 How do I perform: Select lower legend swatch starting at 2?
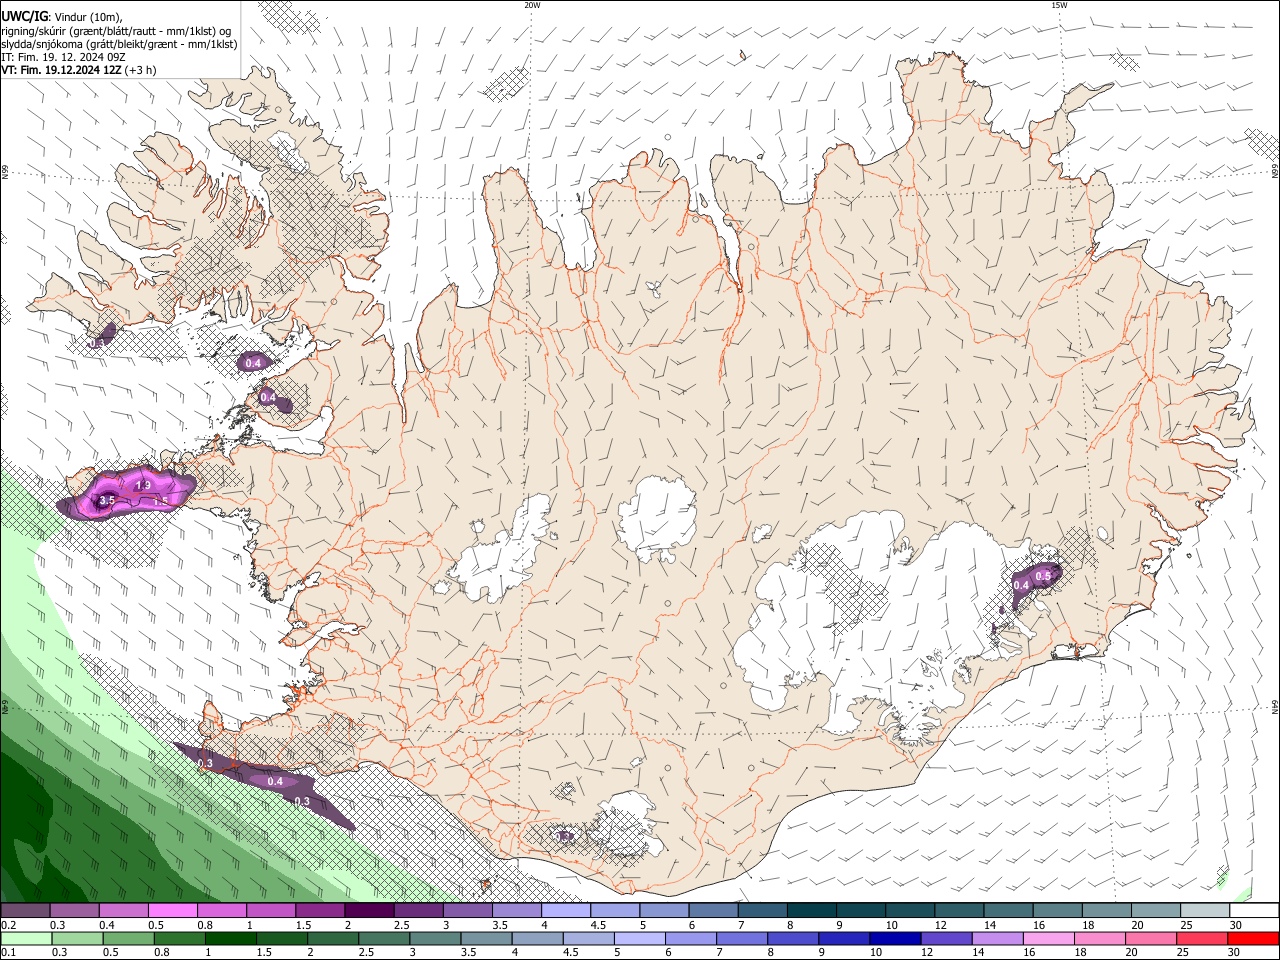click(333, 939)
